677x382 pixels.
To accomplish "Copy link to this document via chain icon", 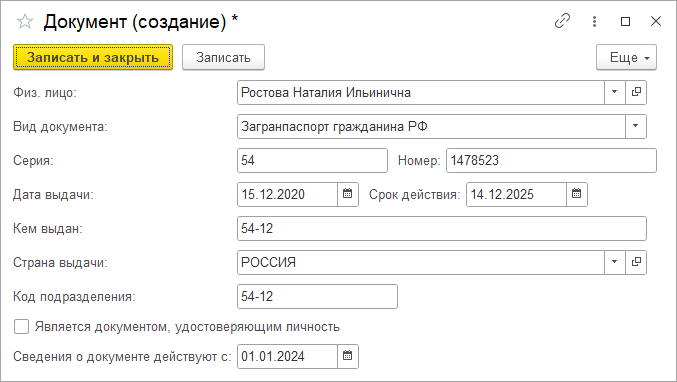I will 562,21.
